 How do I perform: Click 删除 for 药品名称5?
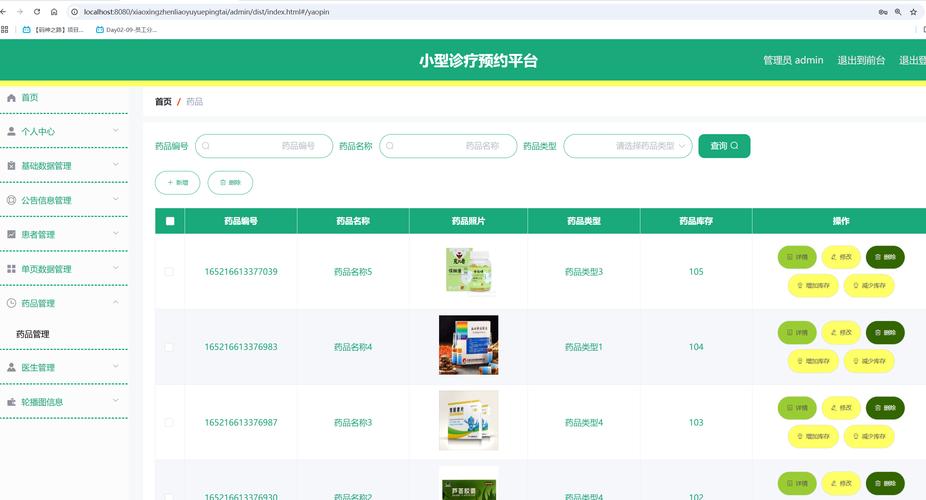pyautogui.click(x=885, y=257)
